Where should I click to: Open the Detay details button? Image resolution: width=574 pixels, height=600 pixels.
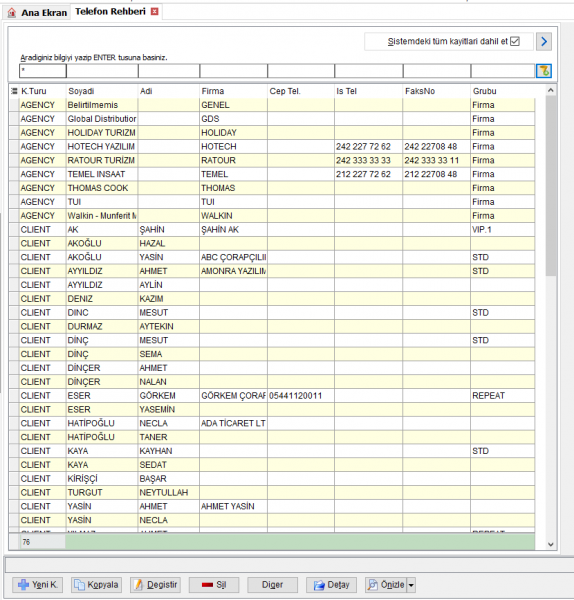point(331,585)
